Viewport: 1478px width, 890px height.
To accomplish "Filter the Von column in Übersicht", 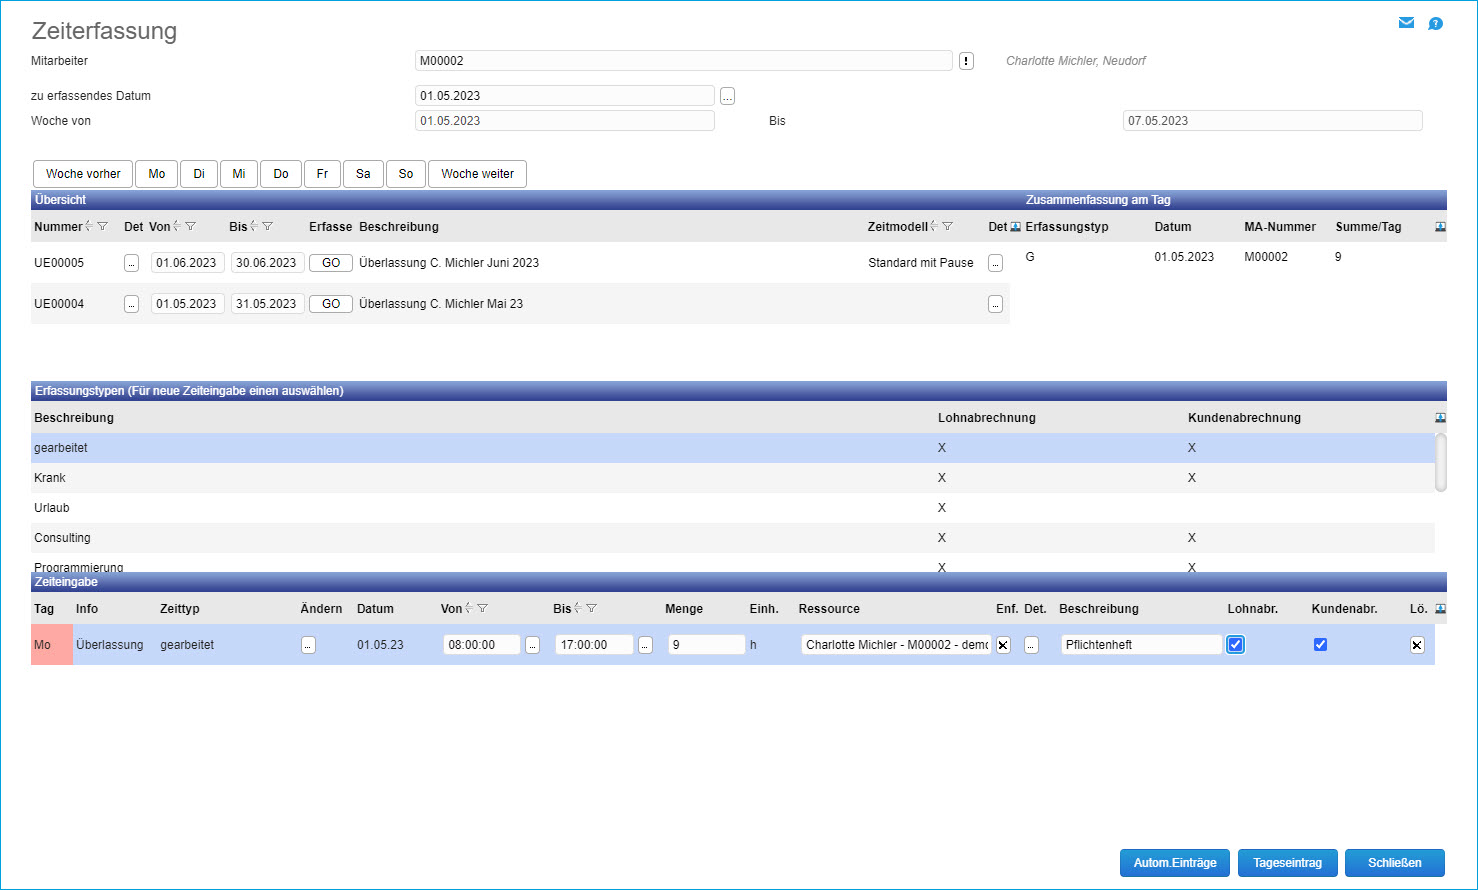I will click(x=190, y=227).
